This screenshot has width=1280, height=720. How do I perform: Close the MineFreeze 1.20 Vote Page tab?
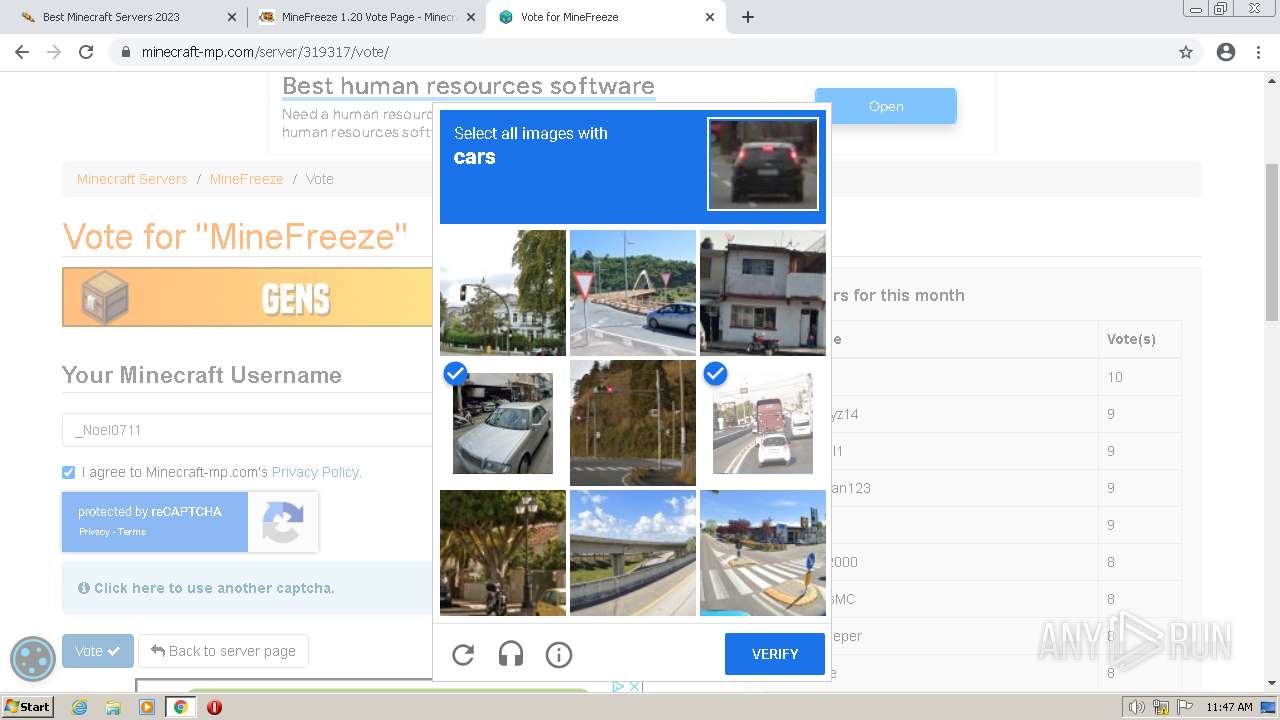pos(471,17)
